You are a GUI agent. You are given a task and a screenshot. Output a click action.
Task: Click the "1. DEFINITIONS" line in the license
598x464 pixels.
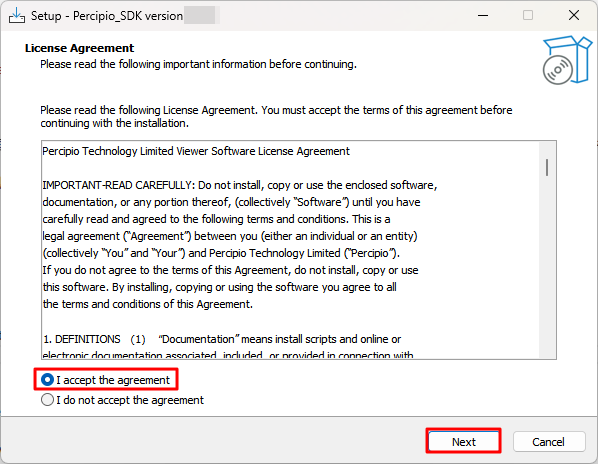(222, 339)
